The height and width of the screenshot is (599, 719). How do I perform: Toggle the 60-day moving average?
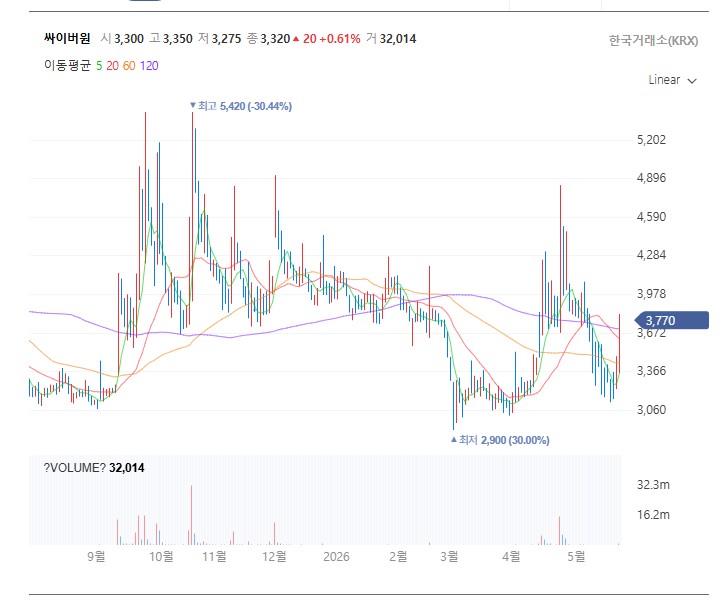point(129,66)
